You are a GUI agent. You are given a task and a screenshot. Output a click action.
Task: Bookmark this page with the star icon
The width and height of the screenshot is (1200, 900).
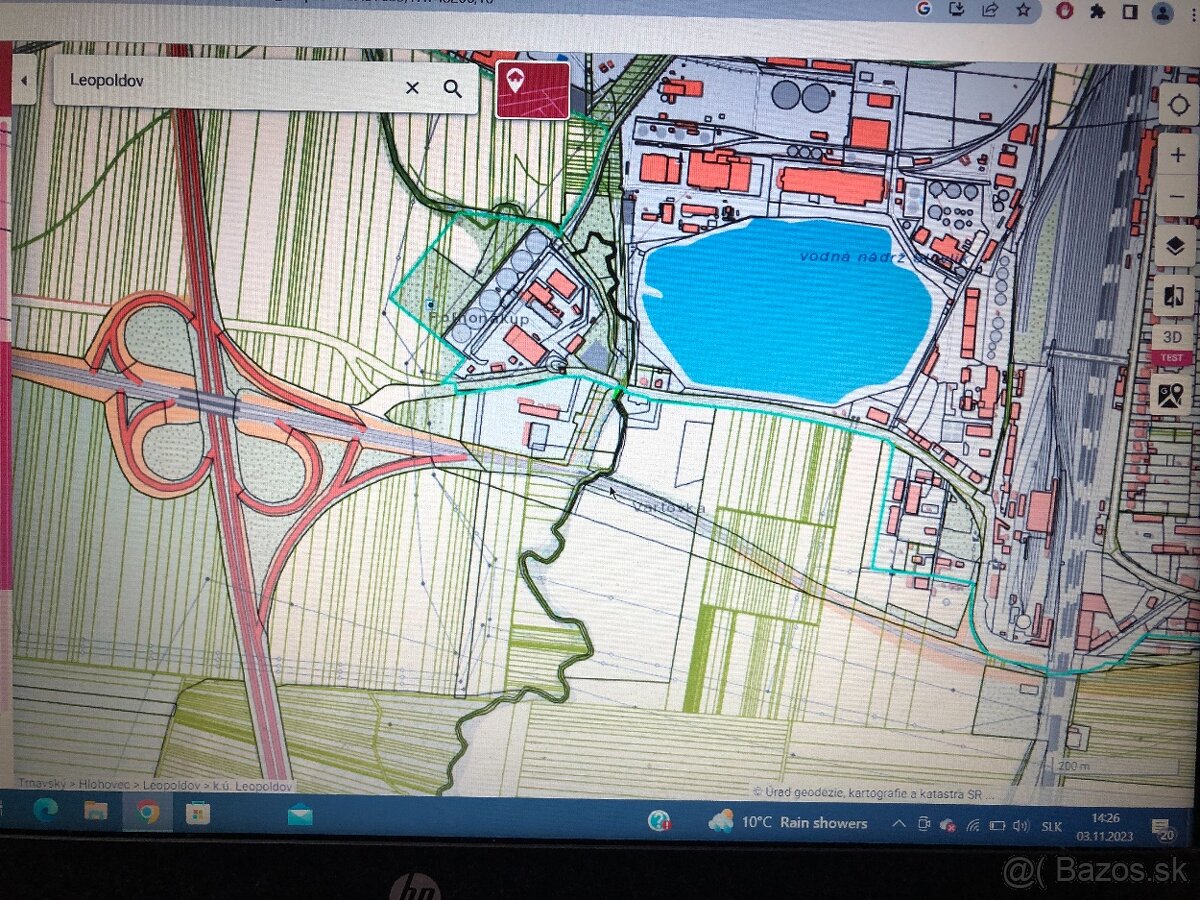coord(1023,10)
